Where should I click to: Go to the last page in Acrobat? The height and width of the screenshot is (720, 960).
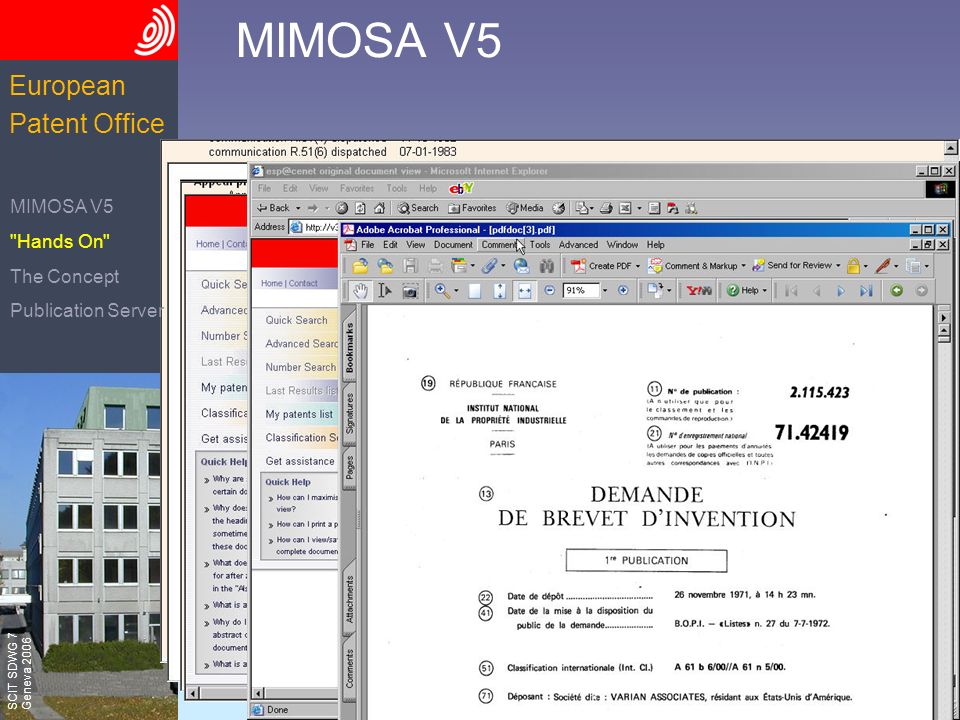coord(866,291)
